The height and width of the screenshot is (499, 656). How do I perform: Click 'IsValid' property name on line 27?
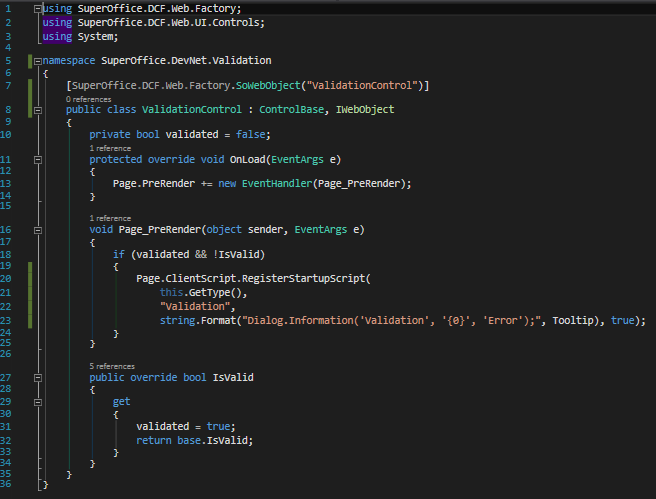tap(233, 378)
